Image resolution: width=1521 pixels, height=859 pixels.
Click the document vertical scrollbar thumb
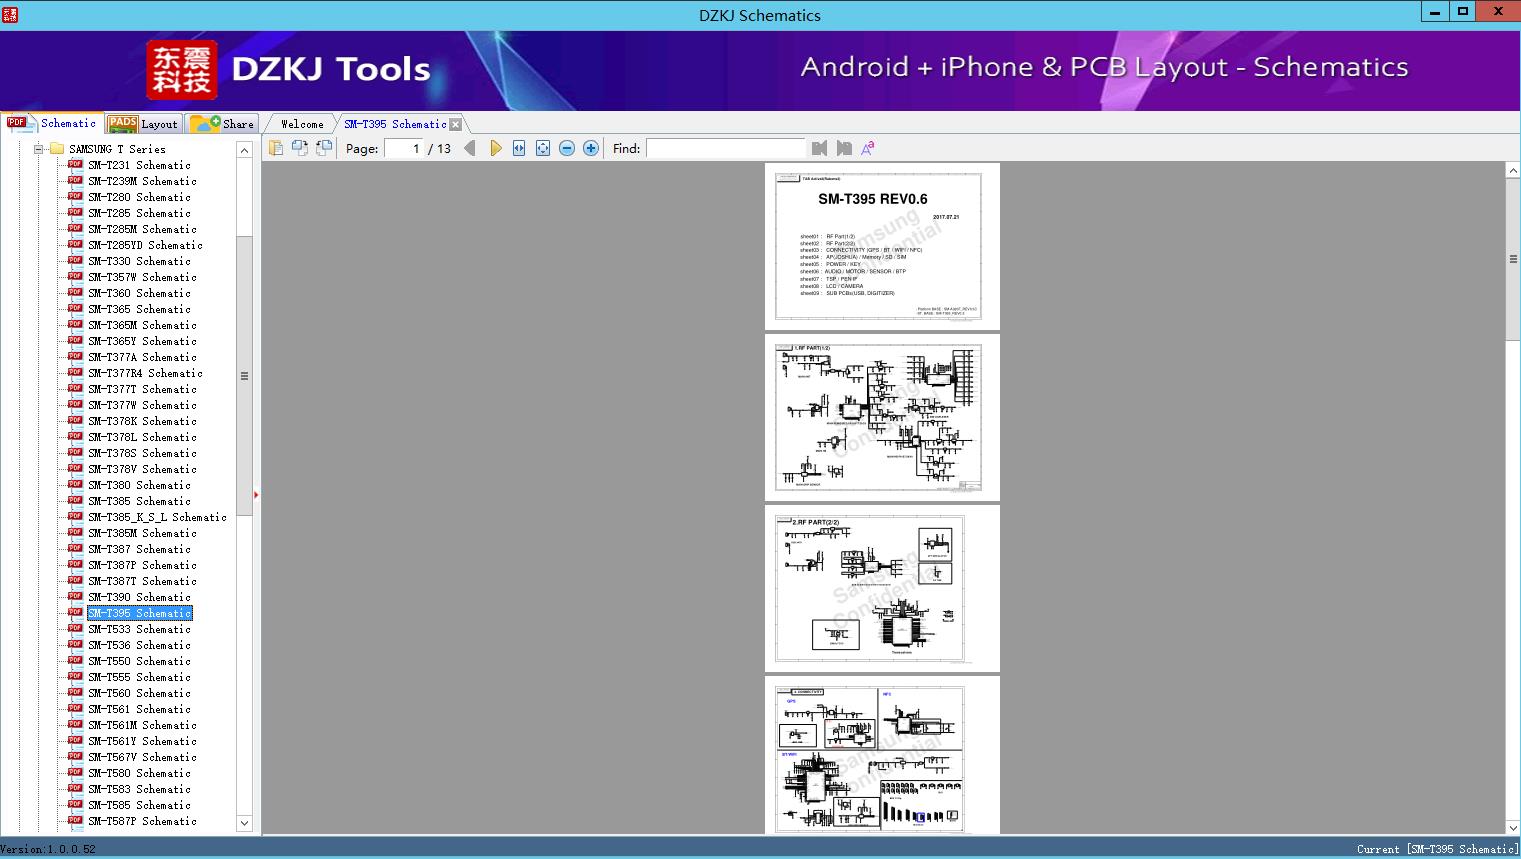[1513, 259]
